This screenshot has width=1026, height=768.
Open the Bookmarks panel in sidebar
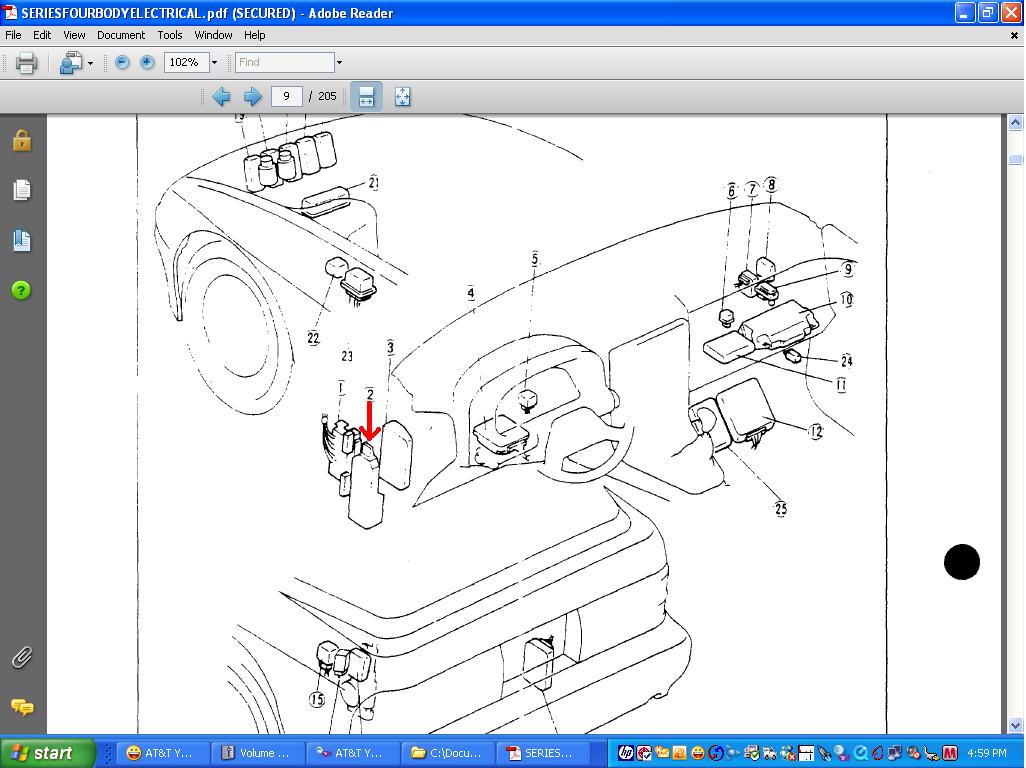(x=21, y=240)
